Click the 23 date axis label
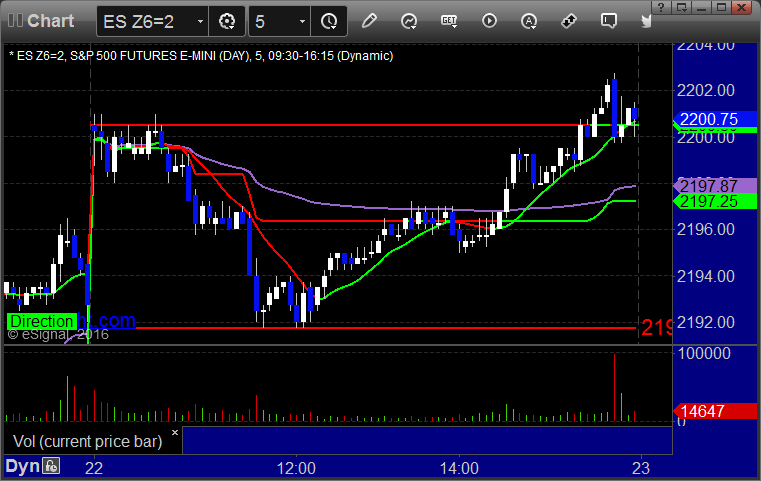Viewport: 761px width, 481px height. click(x=641, y=468)
